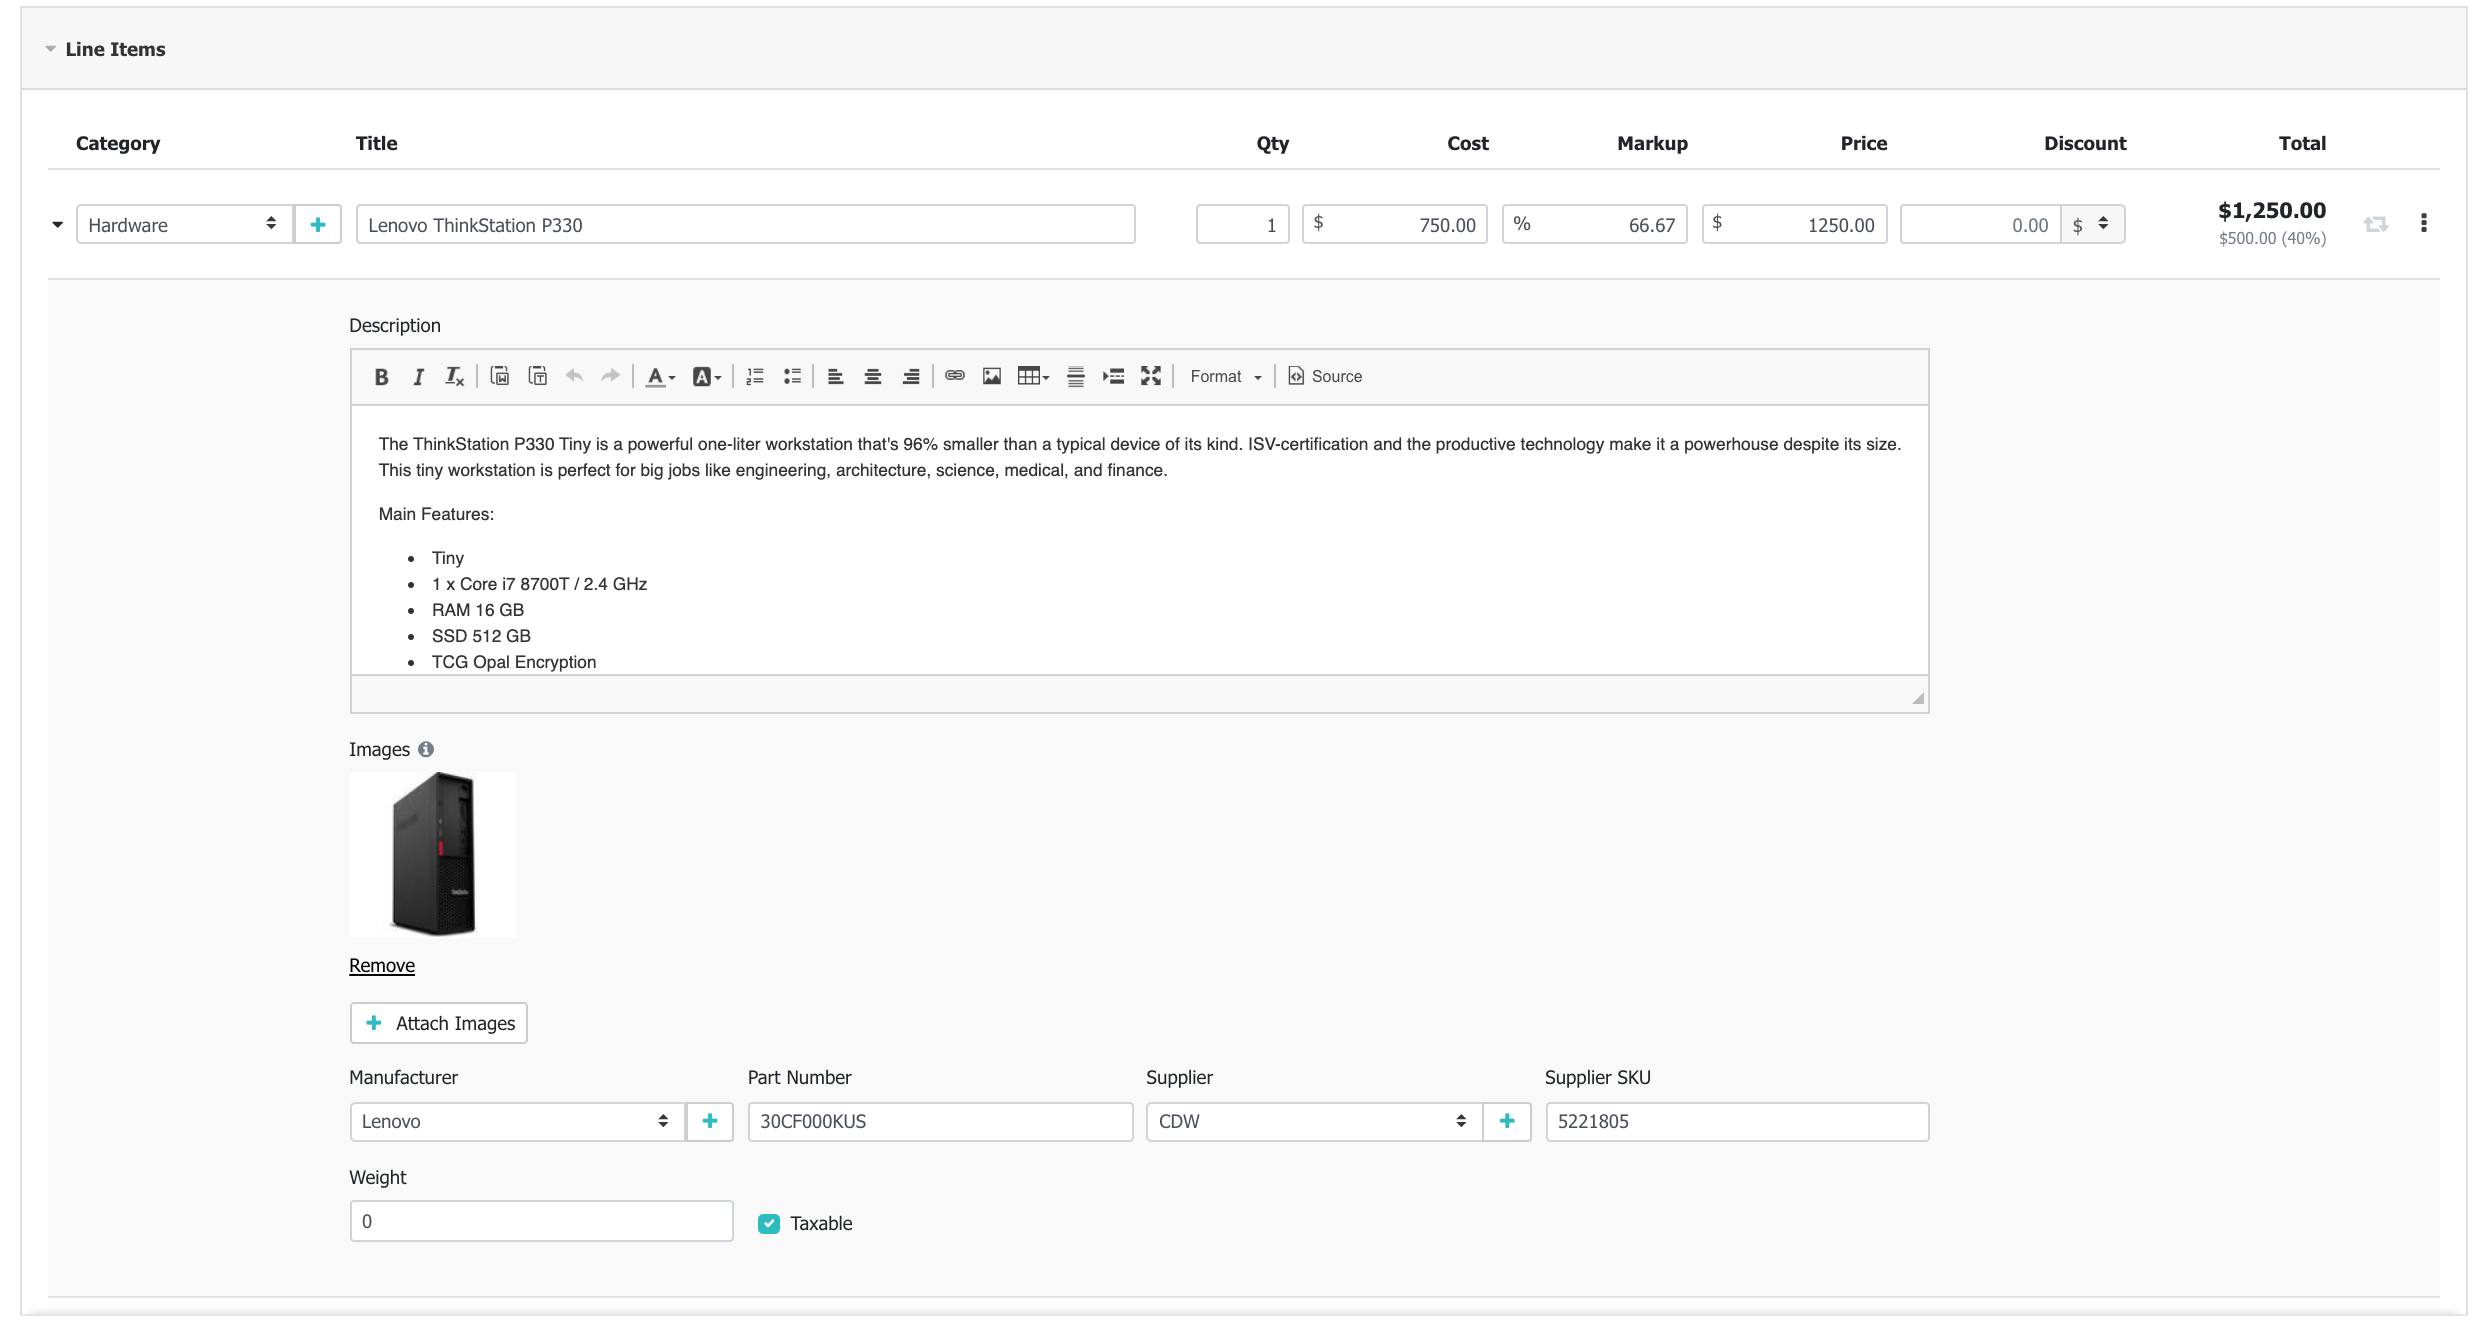Click the 'Main Features:' text
Viewport: 2484px width, 1328px height.
[436, 514]
